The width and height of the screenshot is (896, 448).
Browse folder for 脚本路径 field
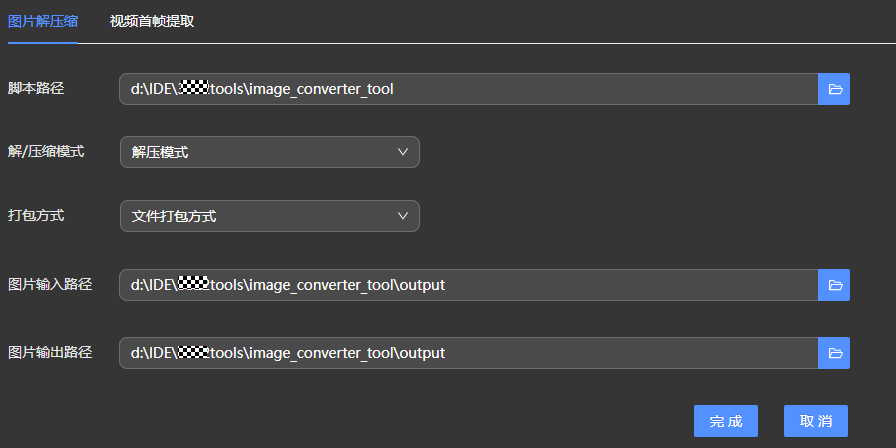point(834,89)
